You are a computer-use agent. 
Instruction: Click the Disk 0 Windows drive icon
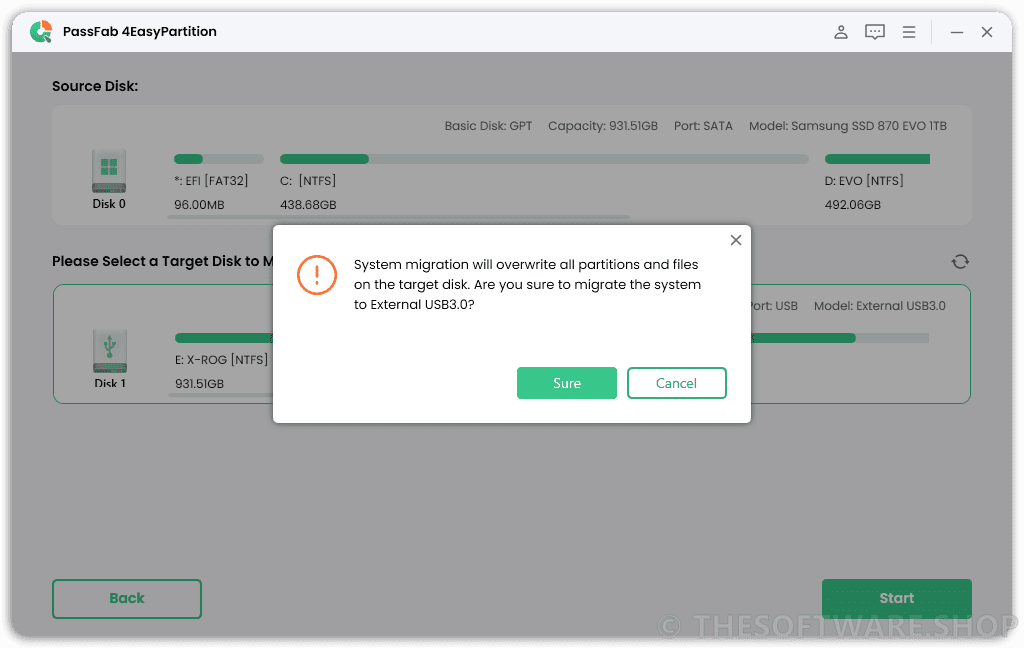pos(108,171)
